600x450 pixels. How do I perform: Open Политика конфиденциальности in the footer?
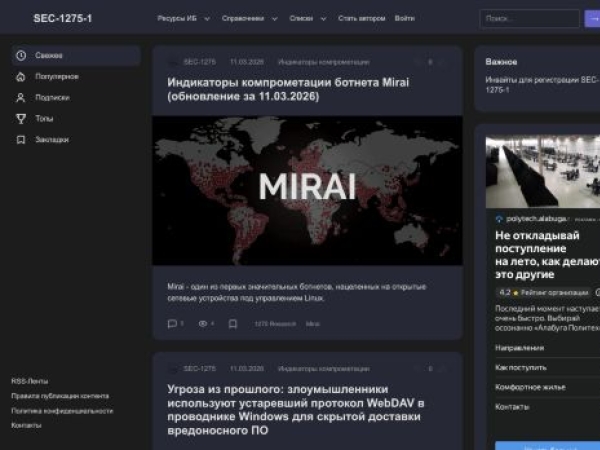click(x=62, y=411)
